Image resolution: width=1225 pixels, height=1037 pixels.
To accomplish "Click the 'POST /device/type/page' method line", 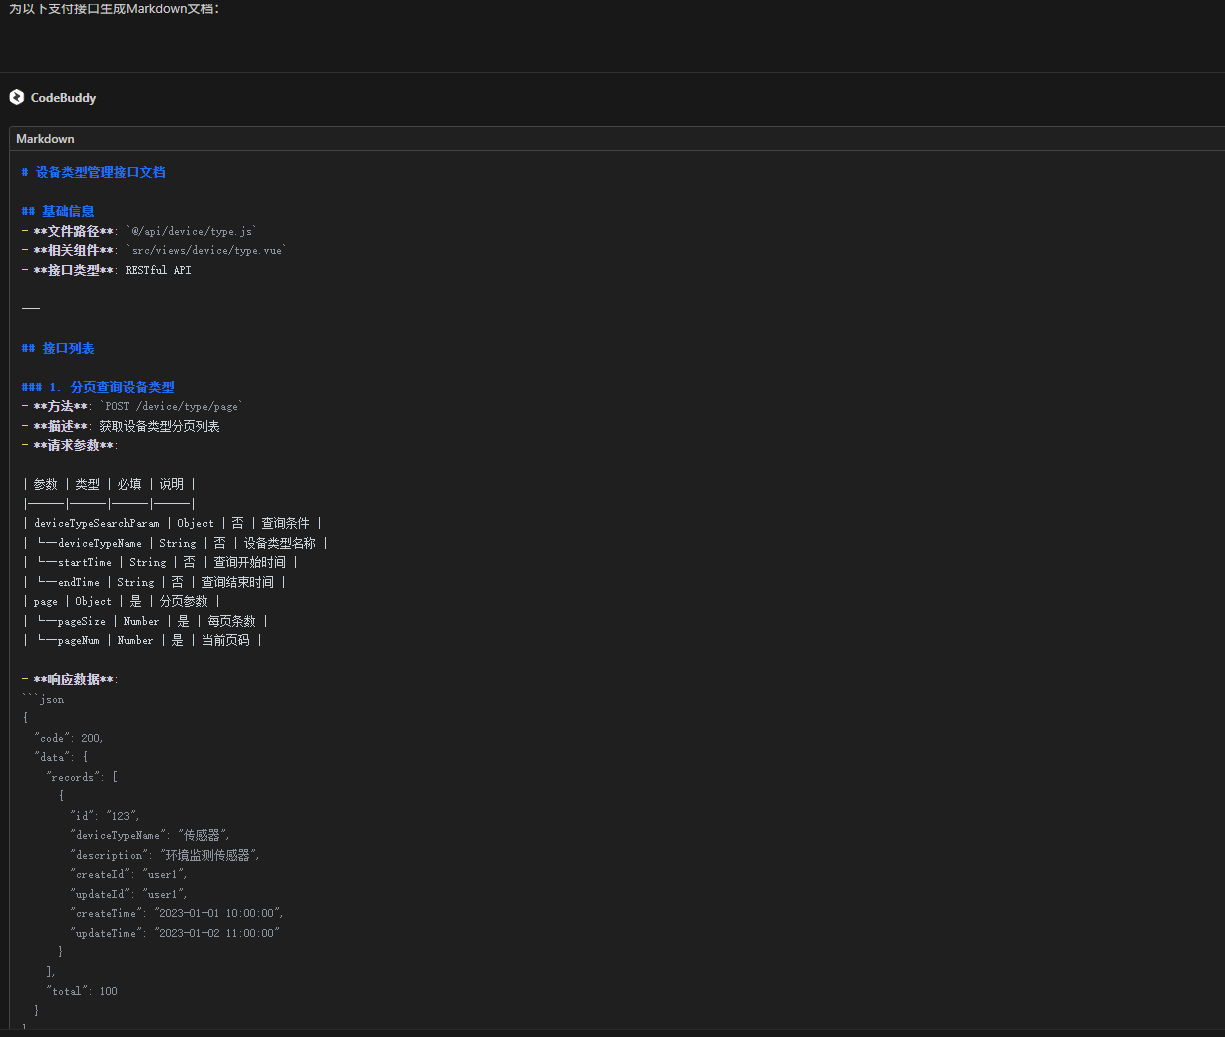I will click(132, 406).
